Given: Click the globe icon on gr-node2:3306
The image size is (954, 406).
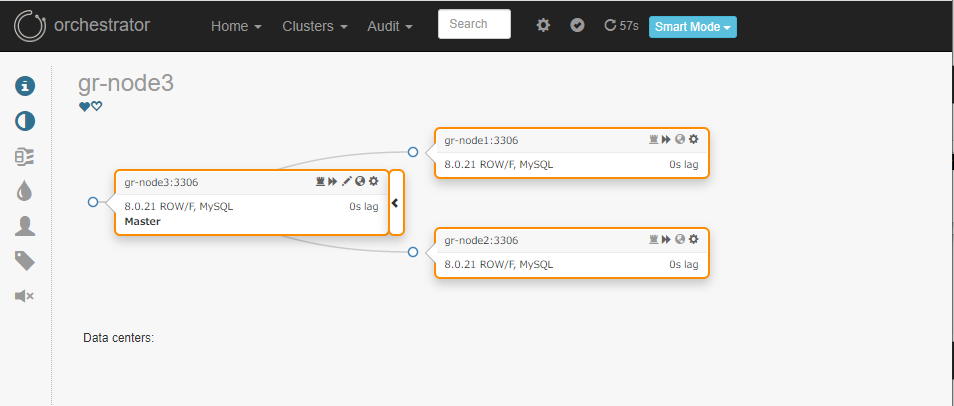Looking at the screenshot, I should click(x=680, y=240).
